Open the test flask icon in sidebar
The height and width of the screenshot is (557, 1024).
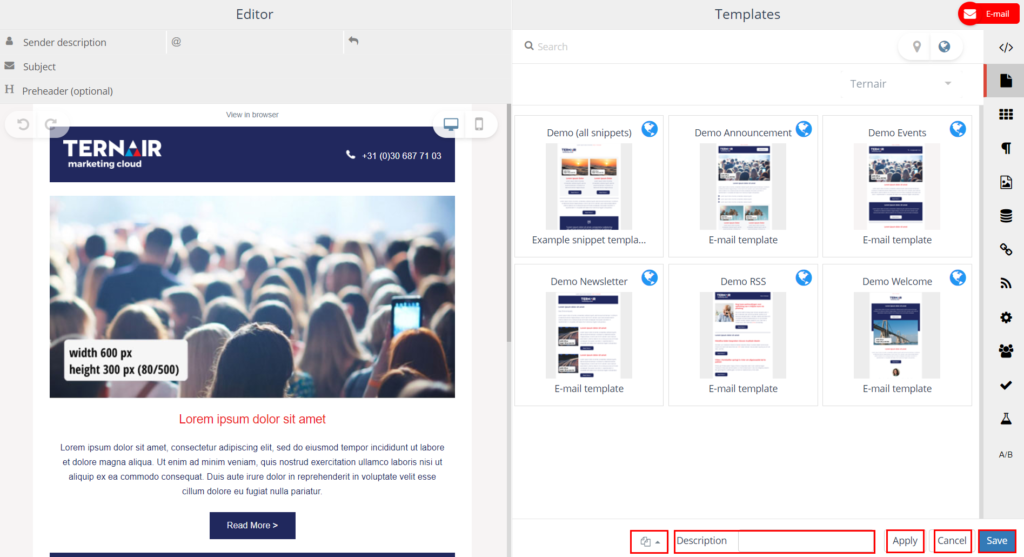1006,419
